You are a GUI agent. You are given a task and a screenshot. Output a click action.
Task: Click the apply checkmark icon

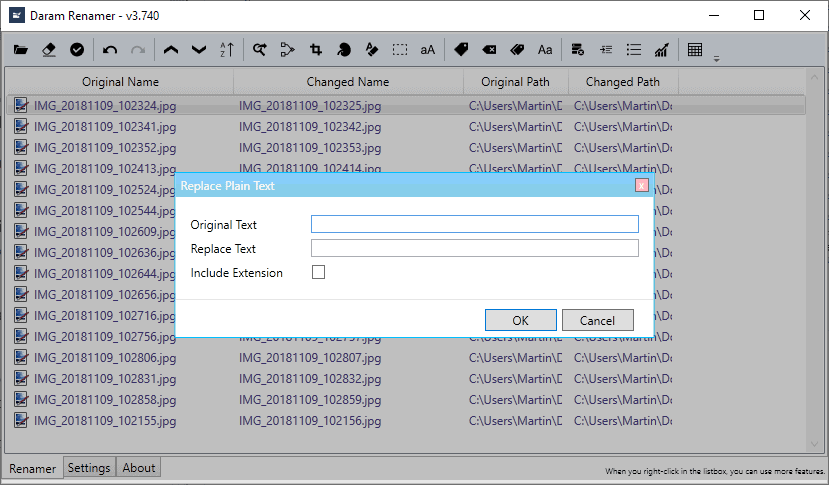tap(77, 50)
